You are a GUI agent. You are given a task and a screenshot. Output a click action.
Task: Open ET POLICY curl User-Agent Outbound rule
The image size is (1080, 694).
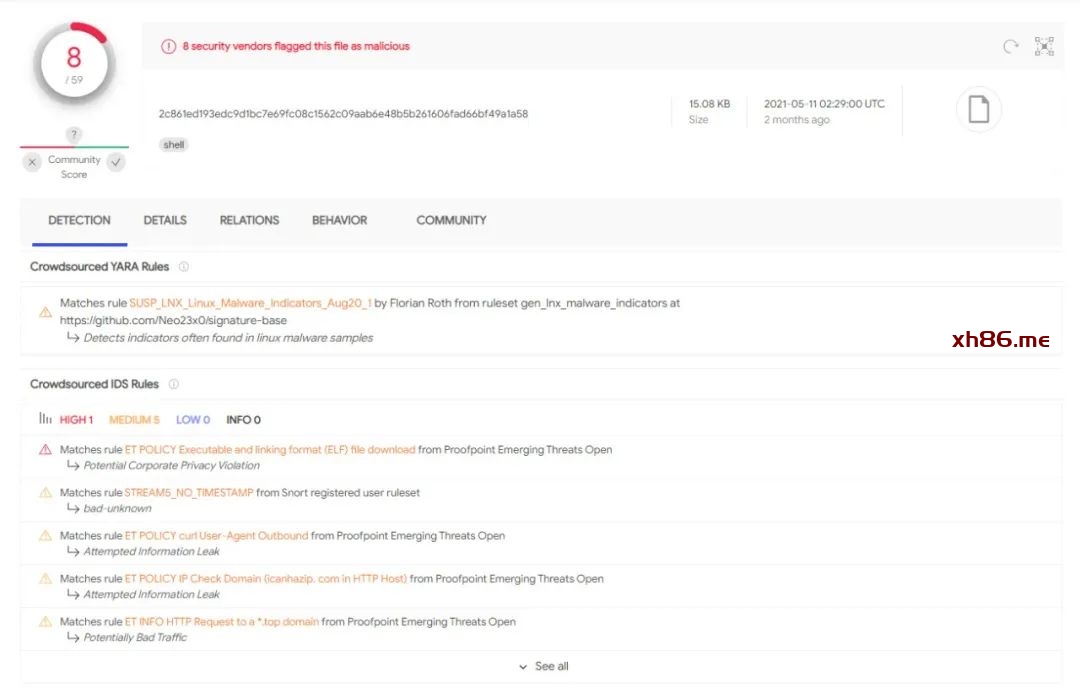click(216, 536)
